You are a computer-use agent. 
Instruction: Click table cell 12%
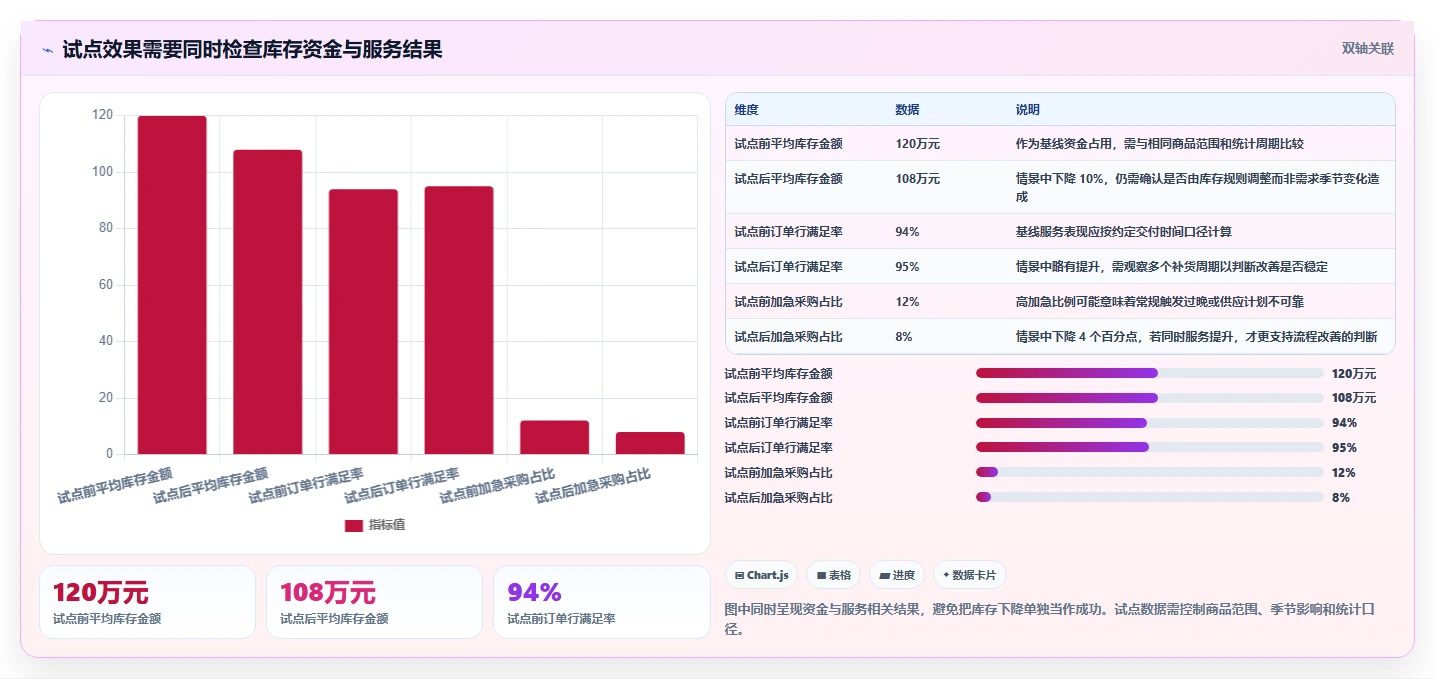(x=907, y=301)
